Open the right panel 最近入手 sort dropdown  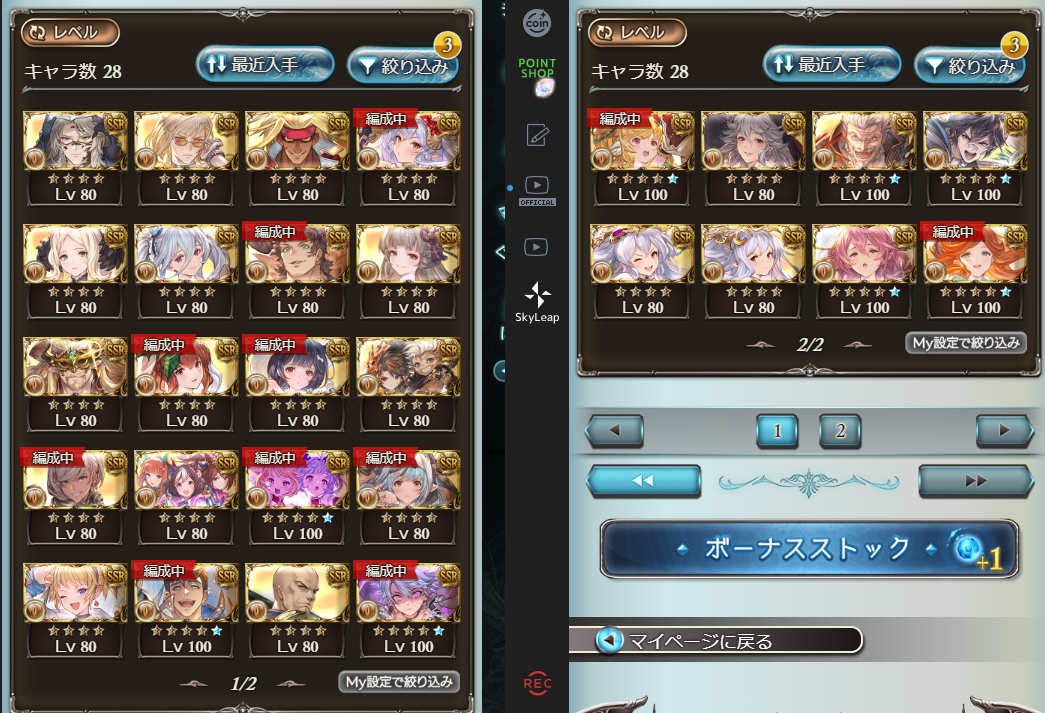[832, 65]
